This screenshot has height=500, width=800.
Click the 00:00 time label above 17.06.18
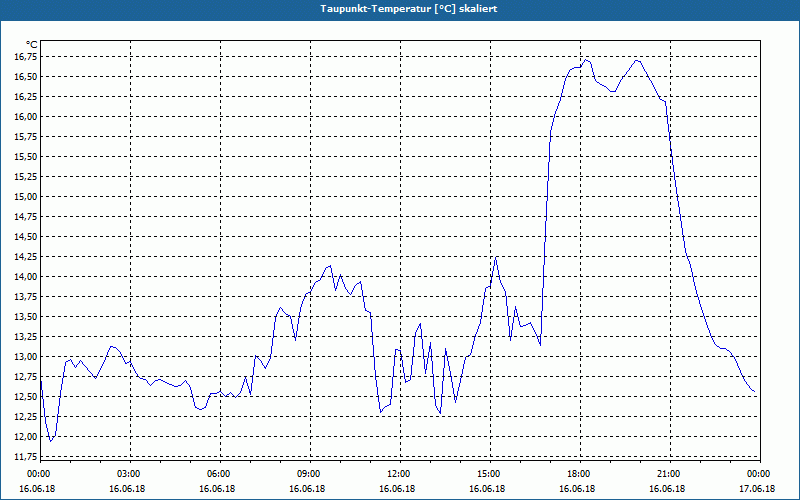point(758,474)
